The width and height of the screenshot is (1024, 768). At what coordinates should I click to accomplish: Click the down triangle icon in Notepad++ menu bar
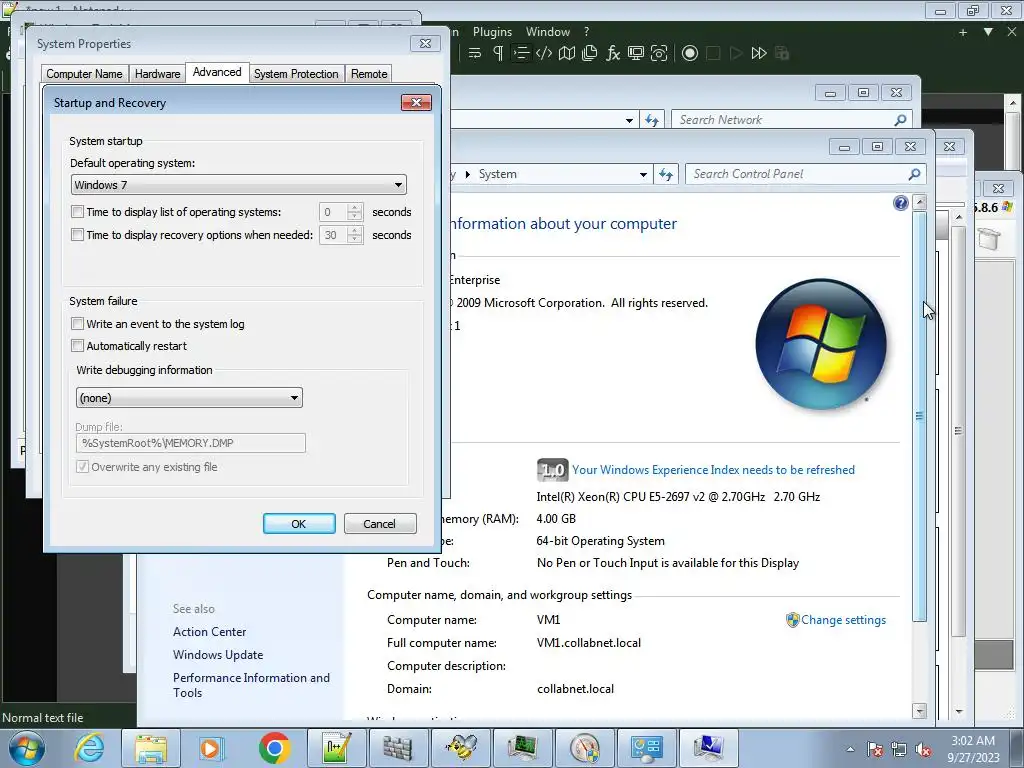pyautogui.click(x=988, y=32)
